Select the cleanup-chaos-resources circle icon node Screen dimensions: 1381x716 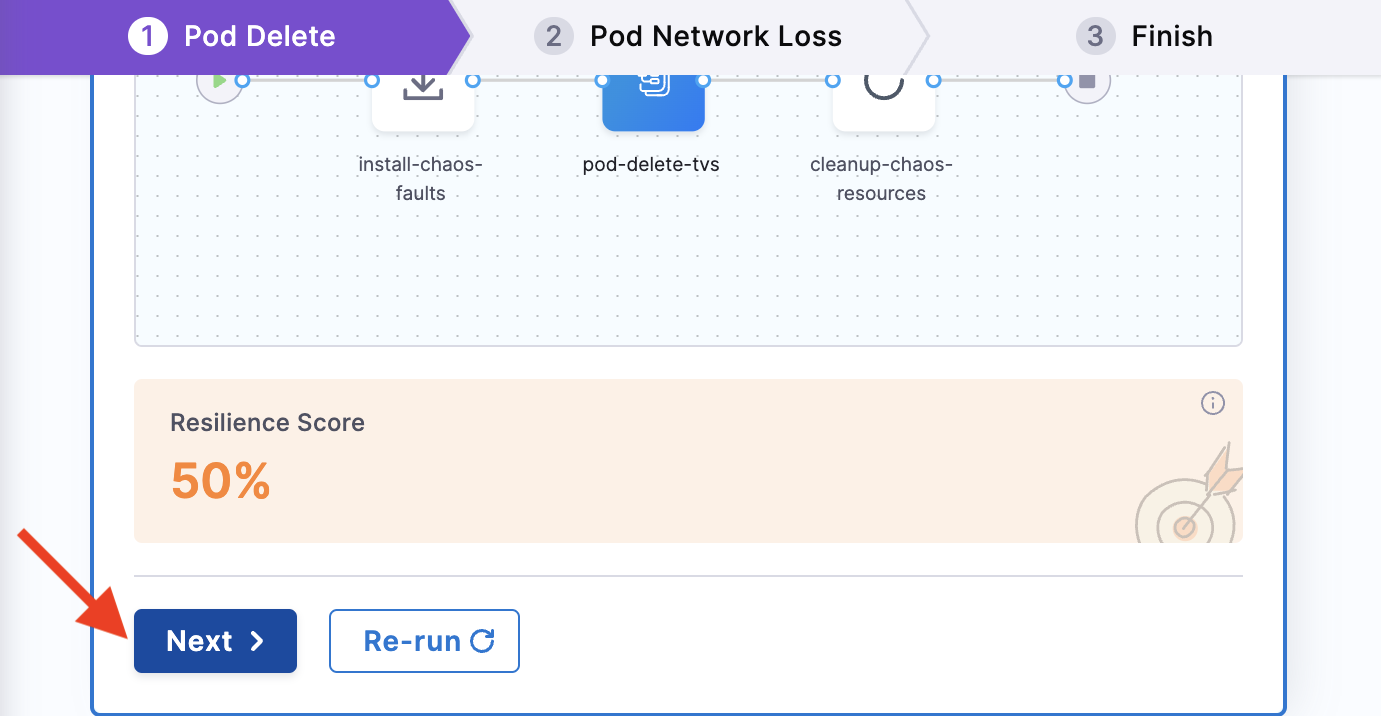tap(883, 97)
